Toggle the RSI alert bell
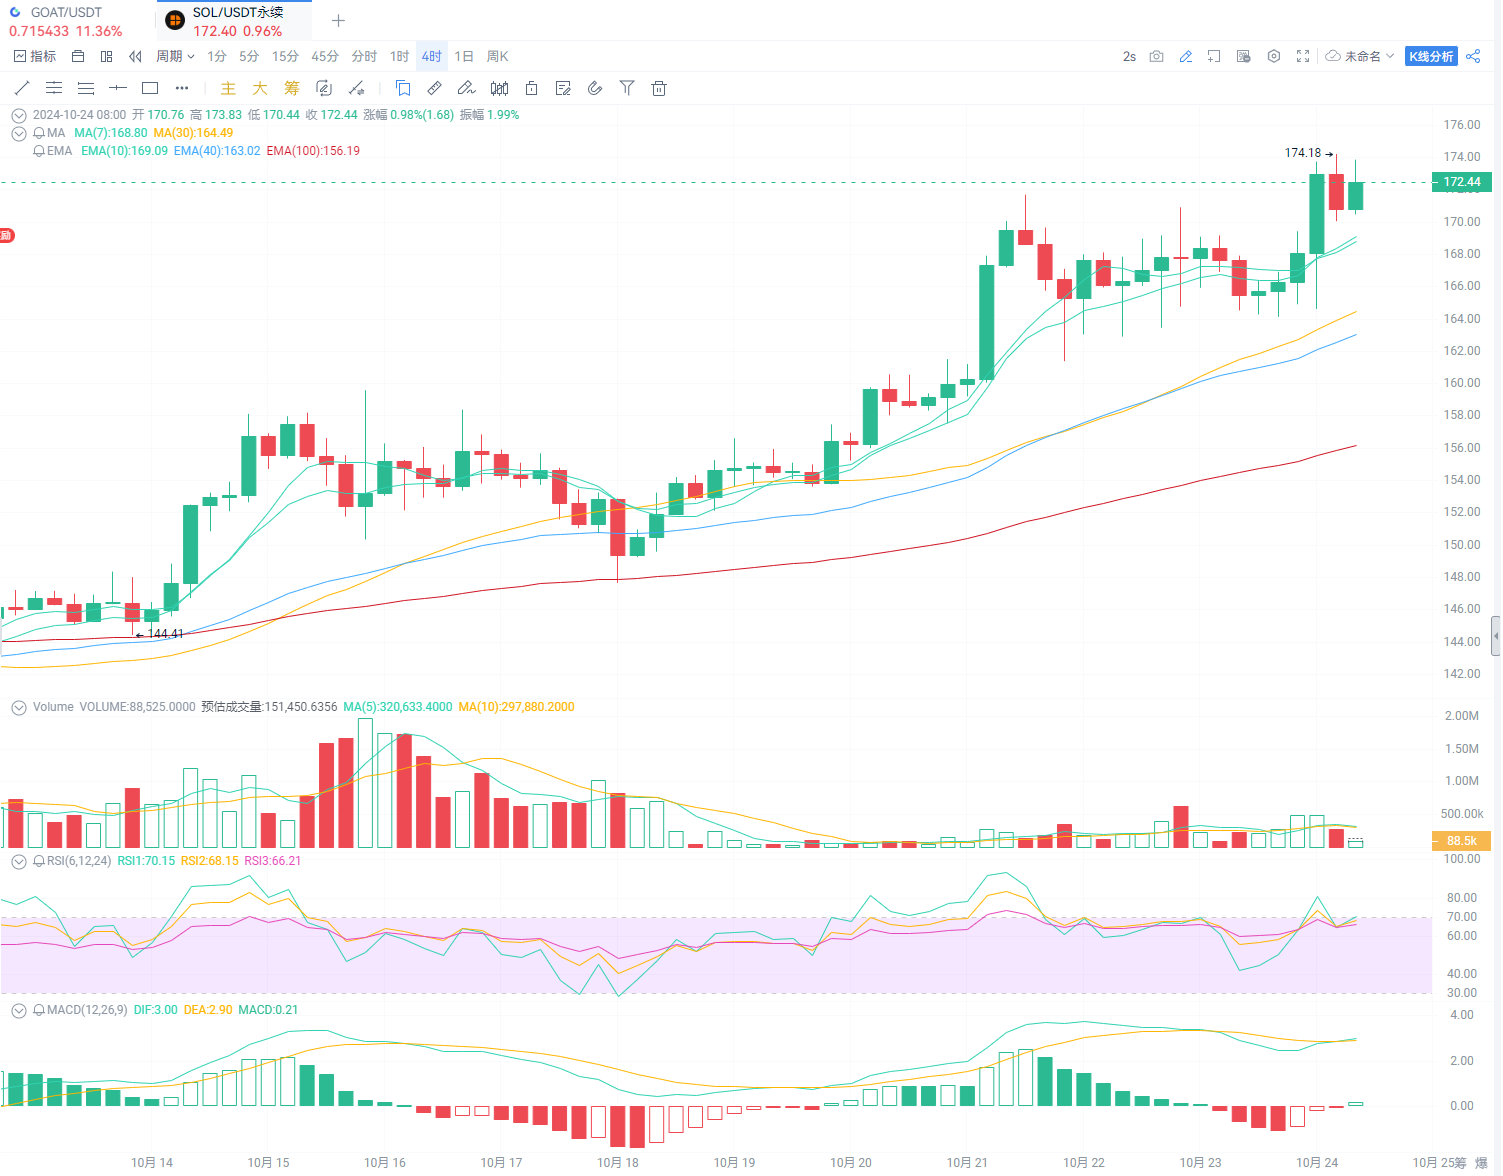This screenshot has width=1503, height=1176. [39, 861]
